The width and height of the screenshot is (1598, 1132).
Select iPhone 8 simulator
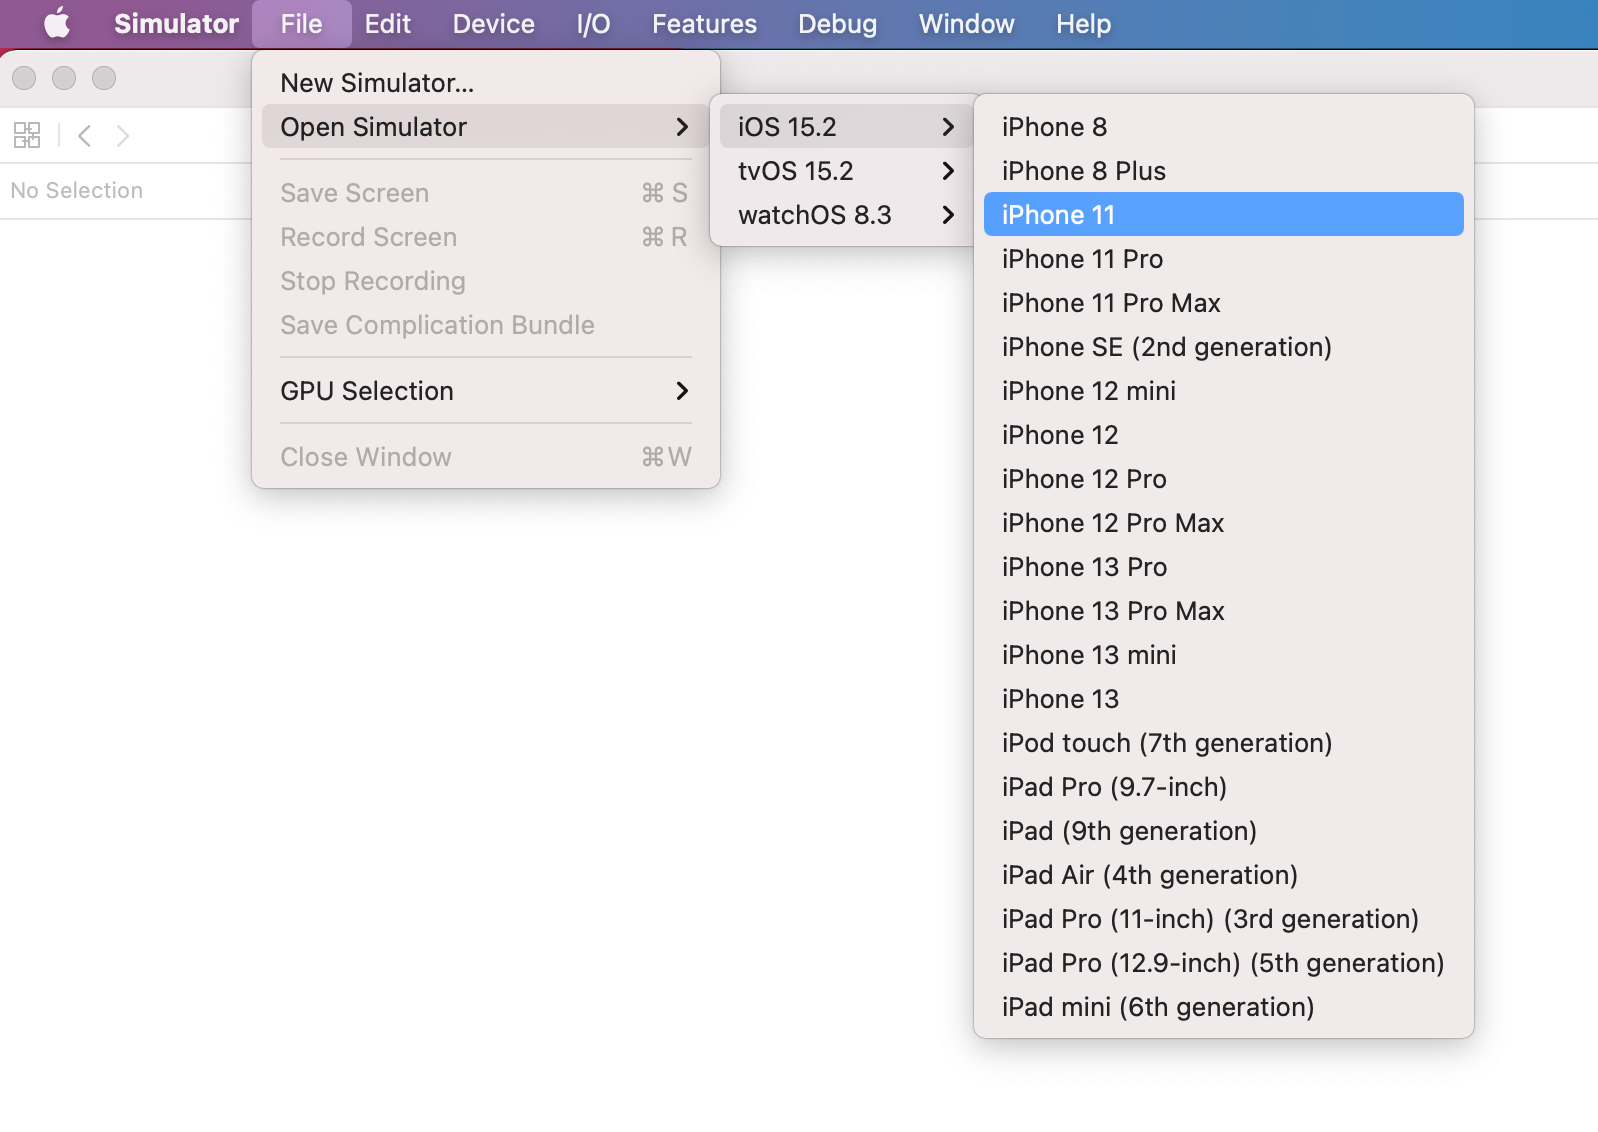pos(1224,127)
